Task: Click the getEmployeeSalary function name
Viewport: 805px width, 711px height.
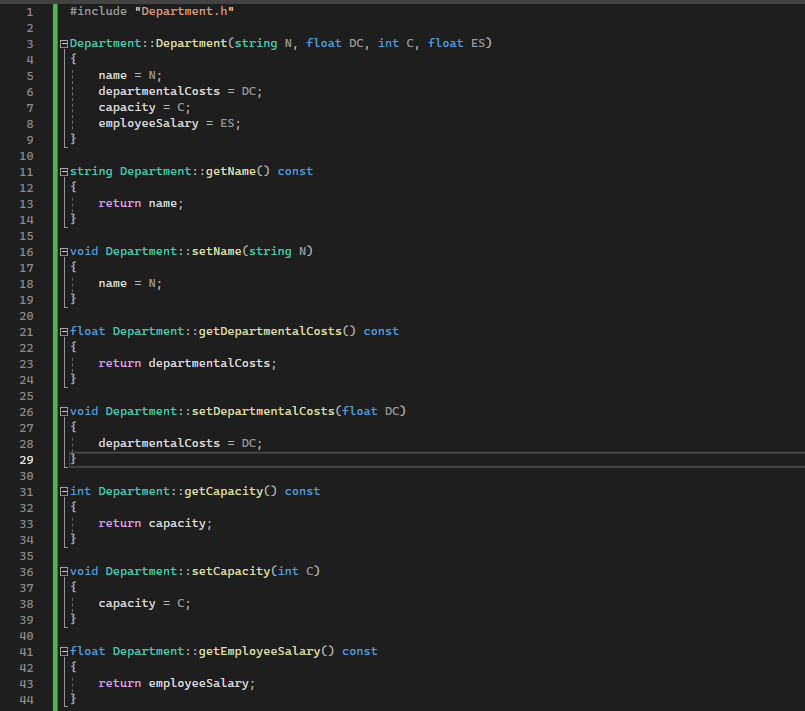Action: coord(259,651)
